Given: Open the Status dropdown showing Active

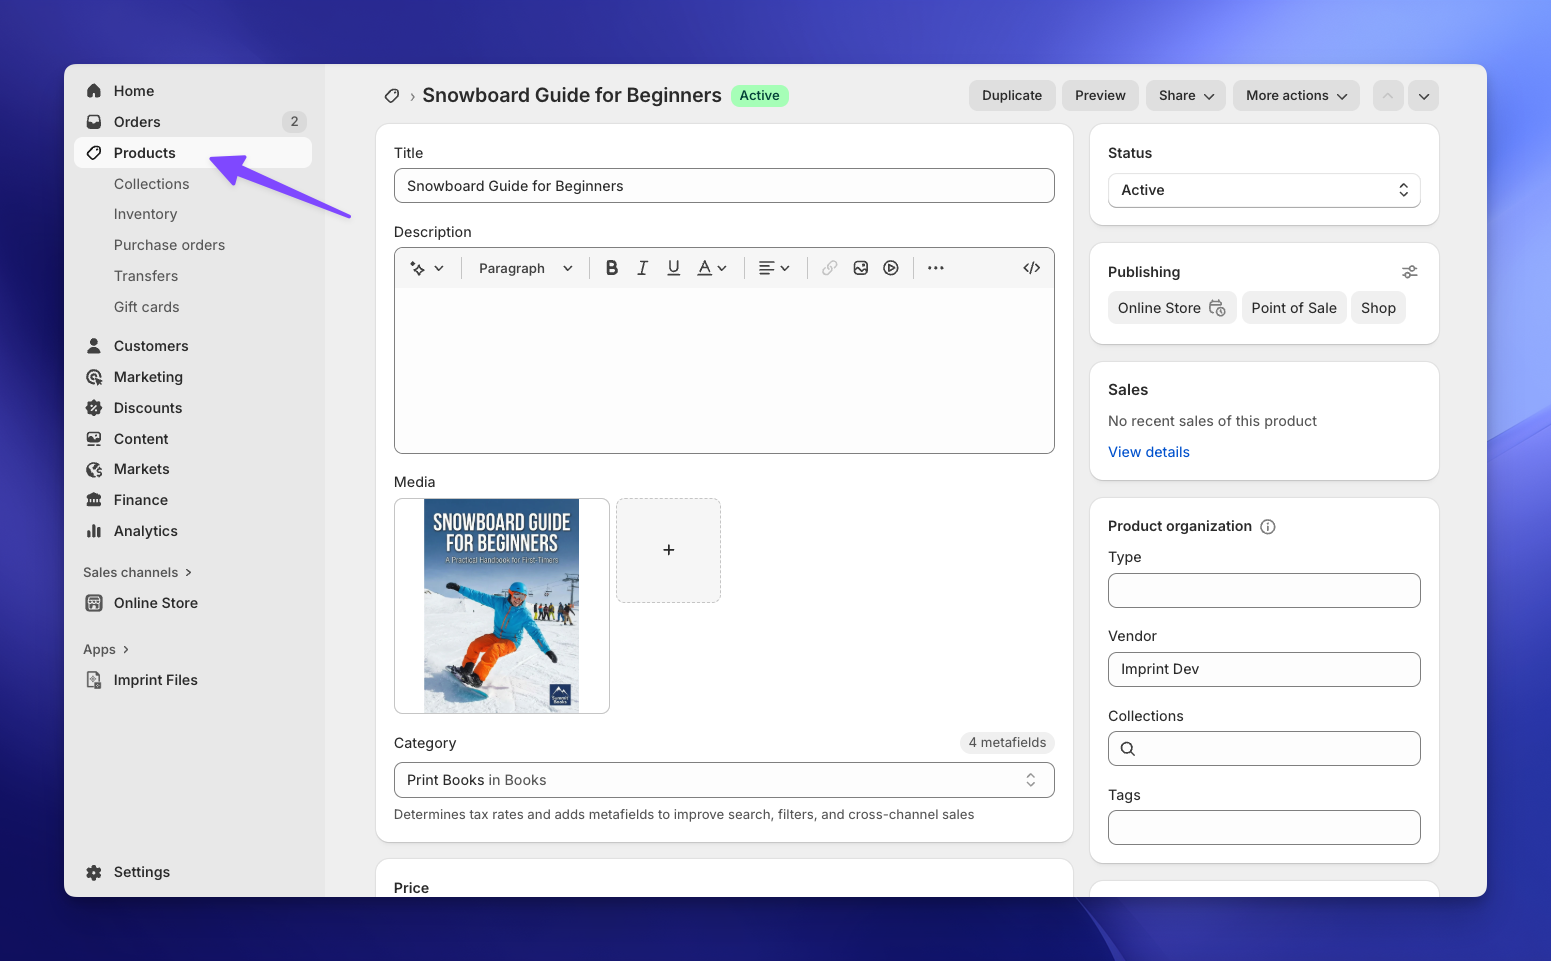Looking at the screenshot, I should pos(1263,190).
